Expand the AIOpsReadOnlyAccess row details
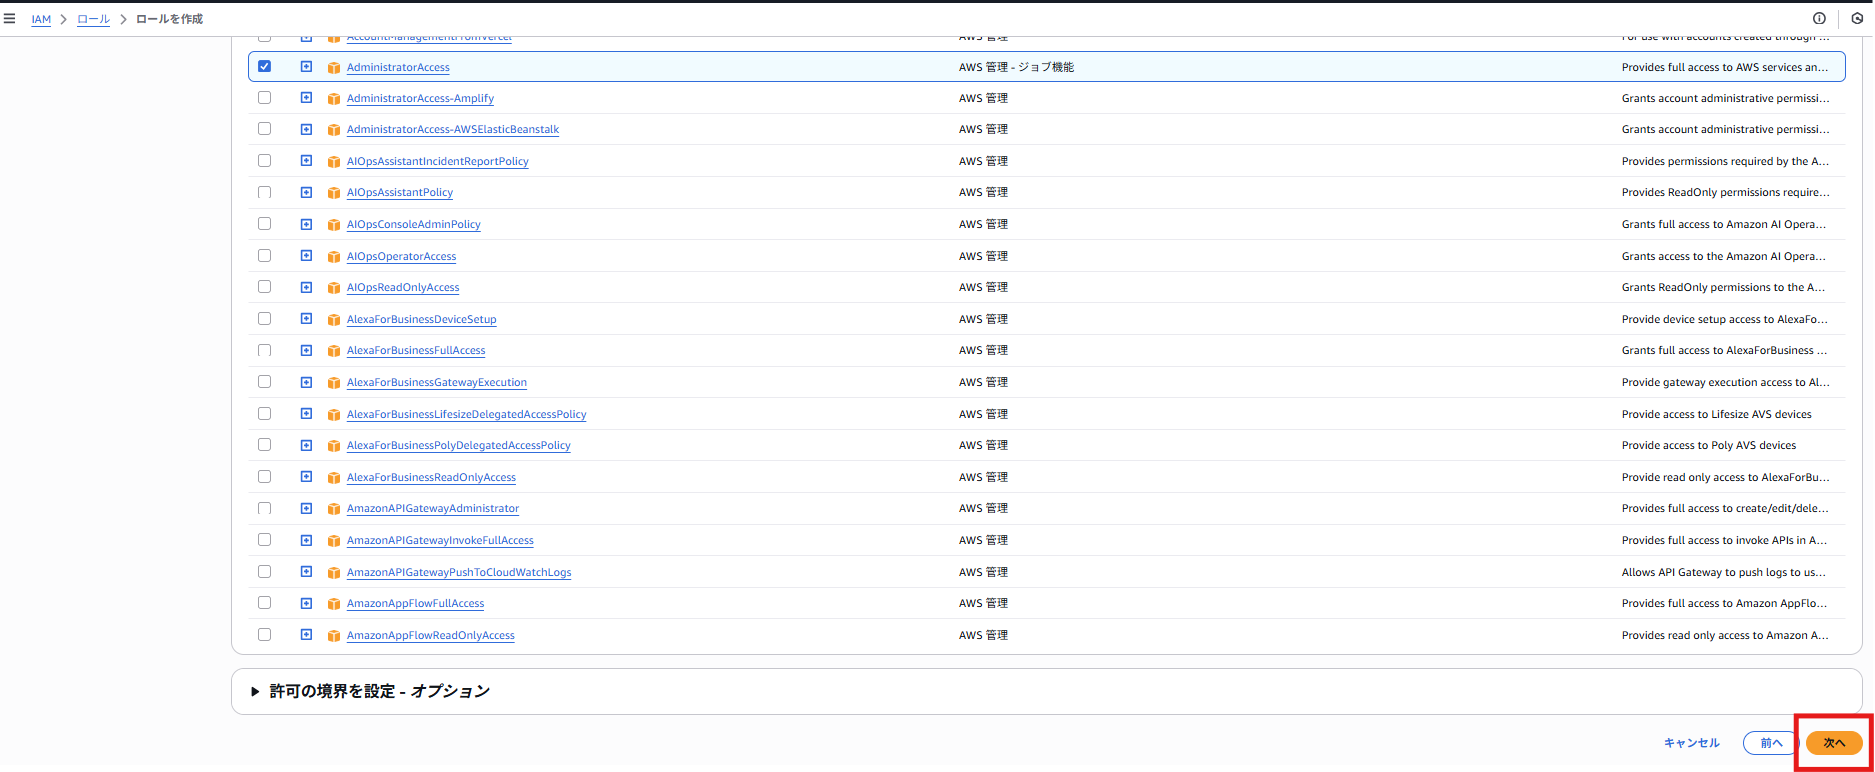The image size is (1875, 772). point(306,287)
